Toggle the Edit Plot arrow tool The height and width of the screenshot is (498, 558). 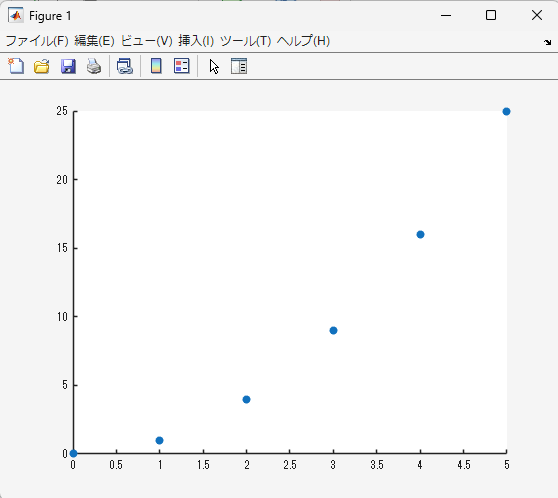point(214,67)
